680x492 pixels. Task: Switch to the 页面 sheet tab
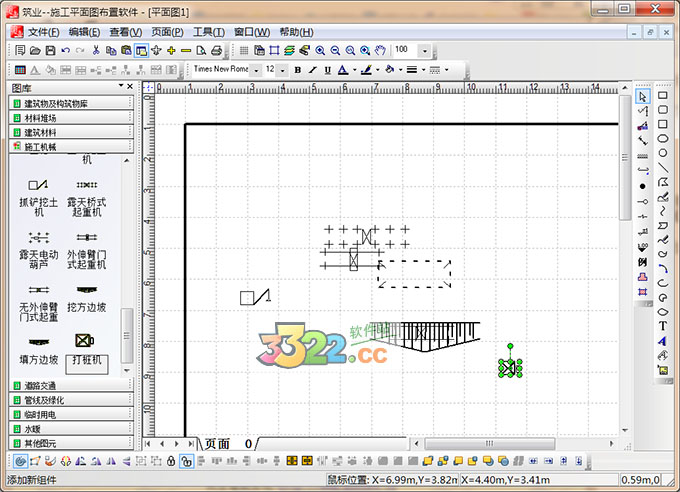217,444
